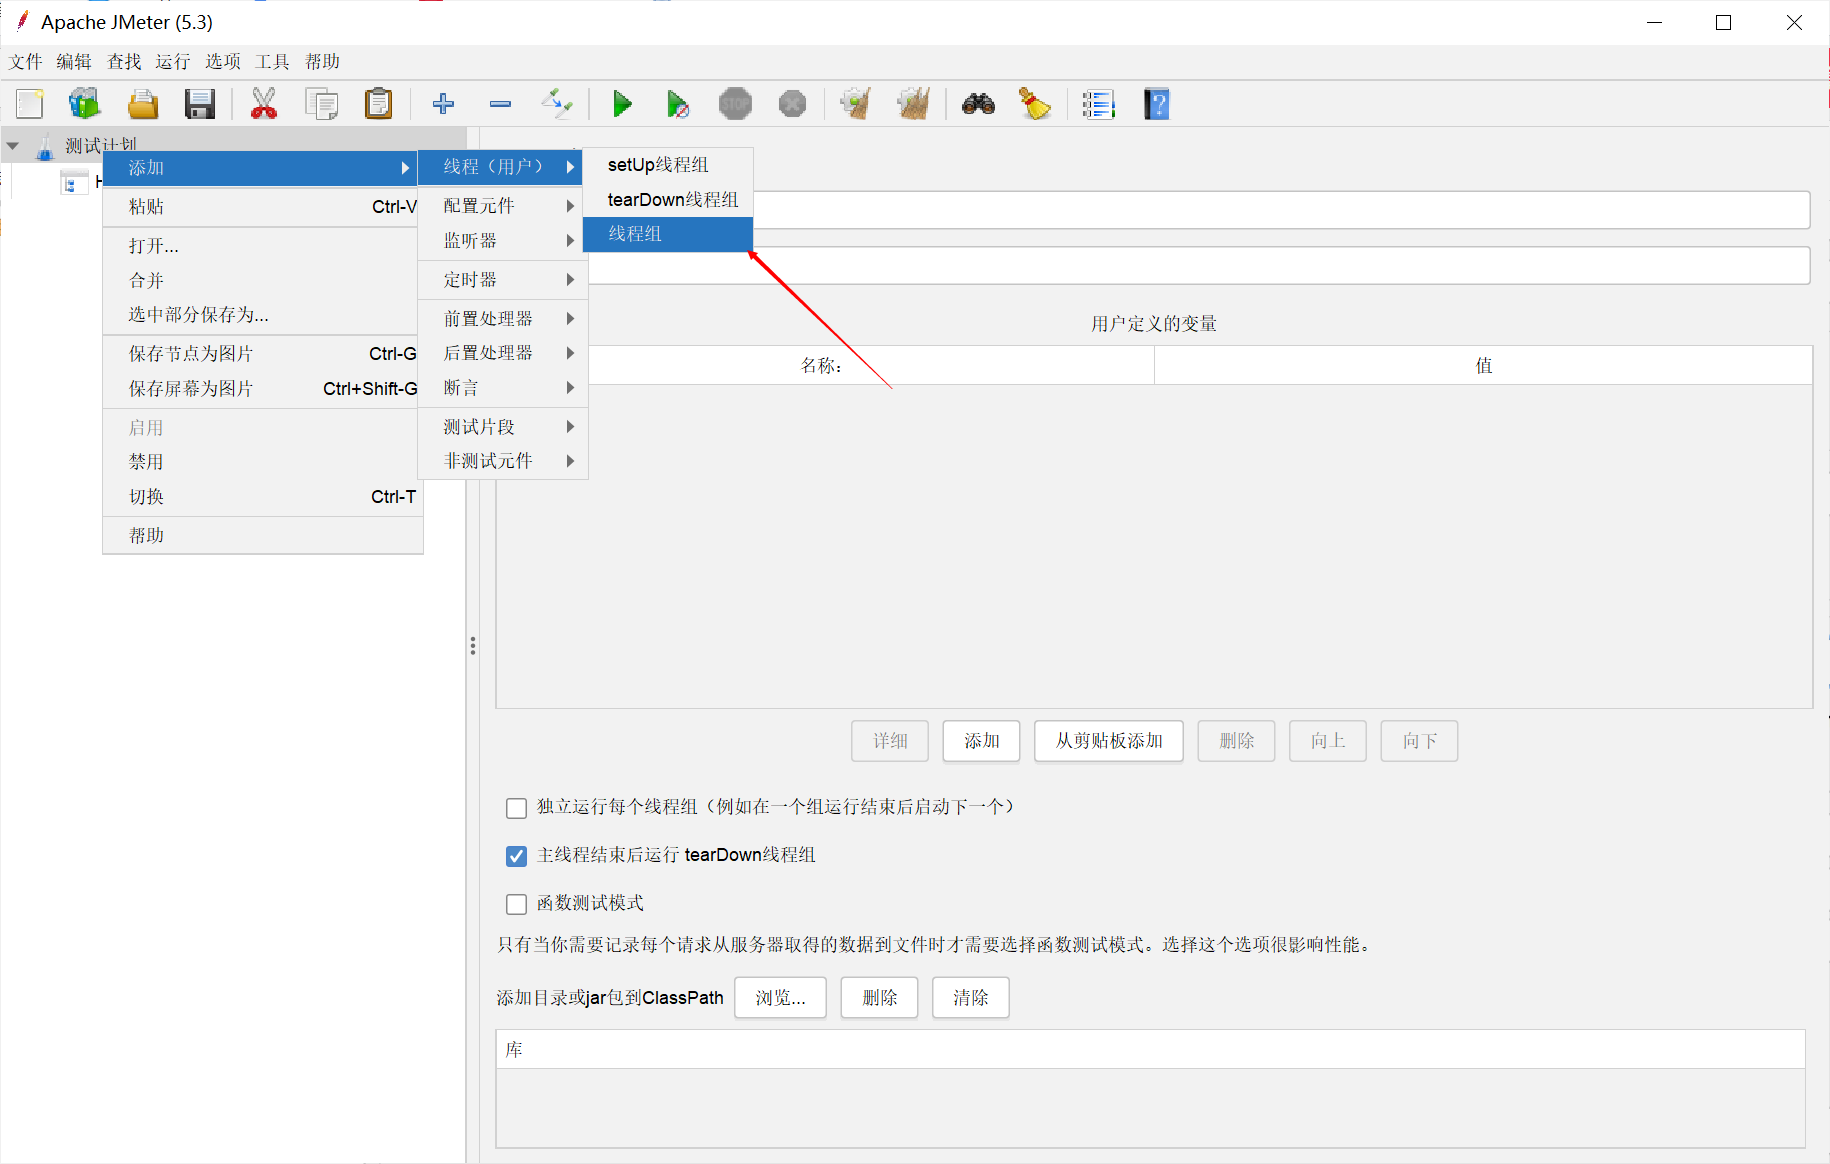Expand the 前置处理器 submenu
This screenshot has width=1830, height=1164.
(502, 319)
